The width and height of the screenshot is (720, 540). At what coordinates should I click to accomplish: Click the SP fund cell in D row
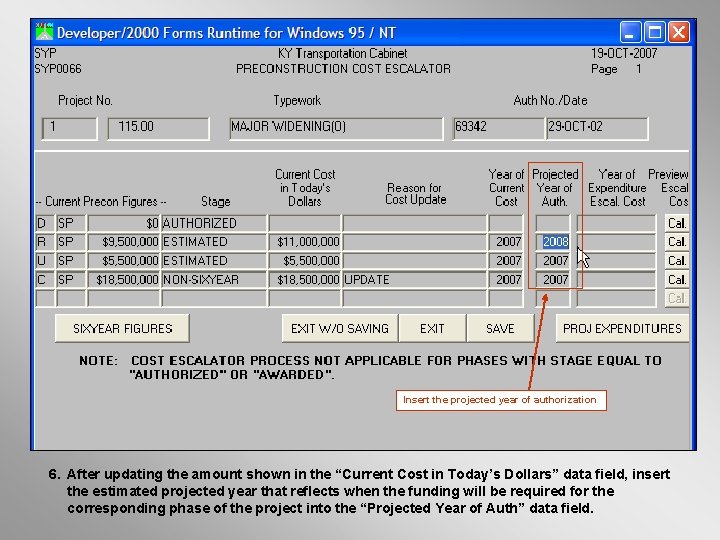(71, 223)
